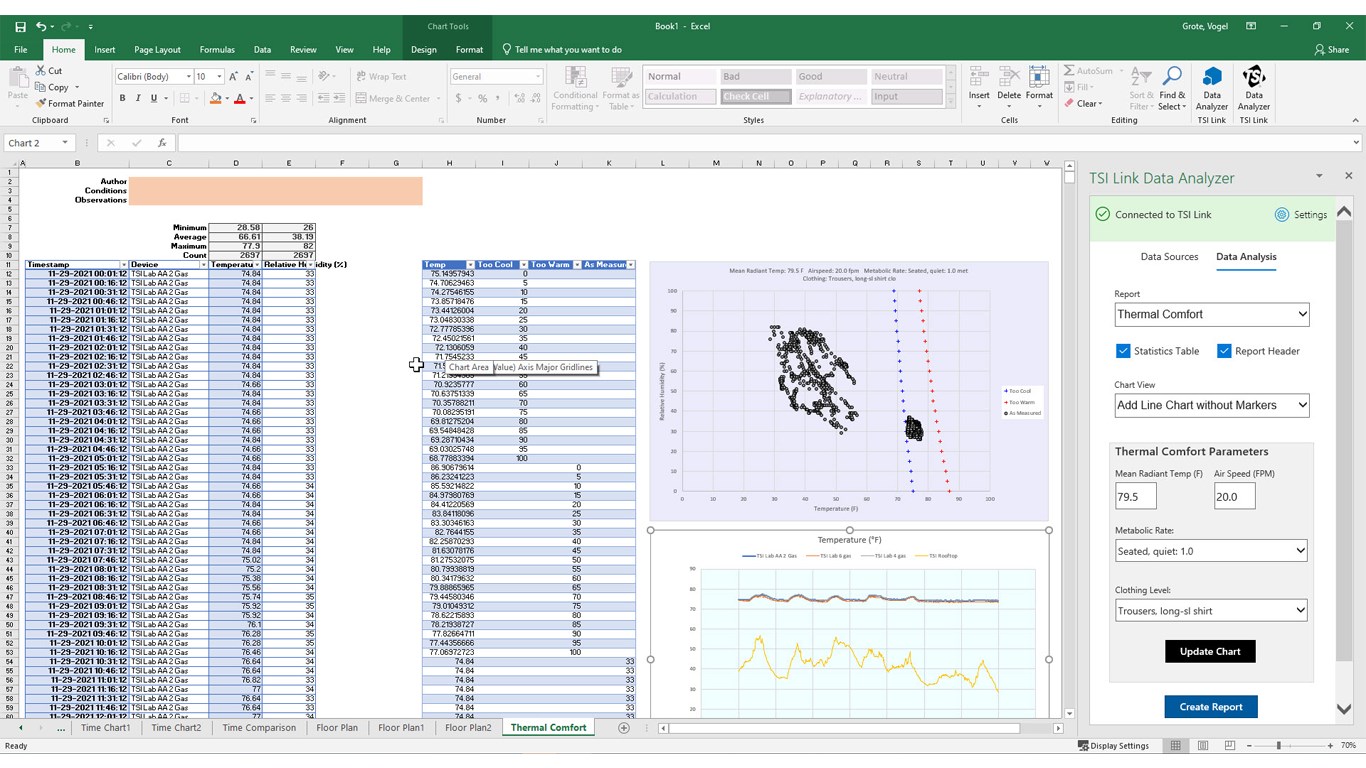Toggle the Statistics Table checkbox
The height and width of the screenshot is (768, 1366).
[1123, 351]
